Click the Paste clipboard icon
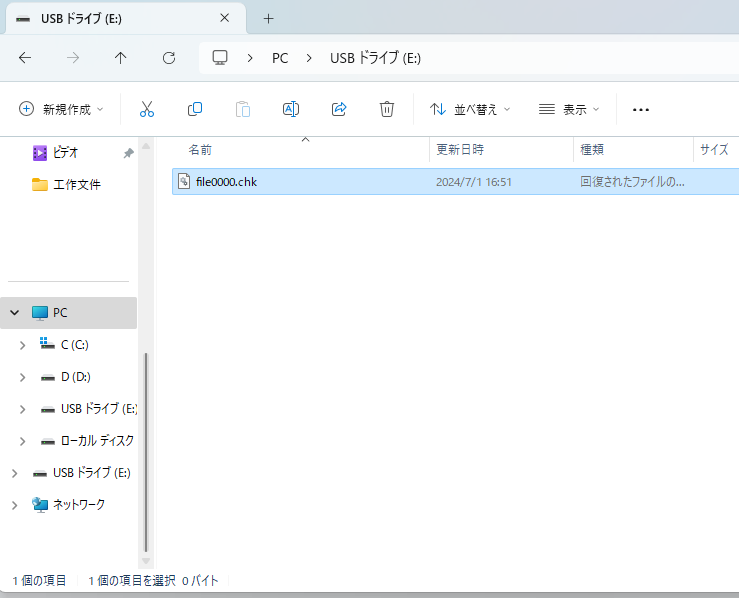The width and height of the screenshot is (739, 598). click(x=243, y=109)
